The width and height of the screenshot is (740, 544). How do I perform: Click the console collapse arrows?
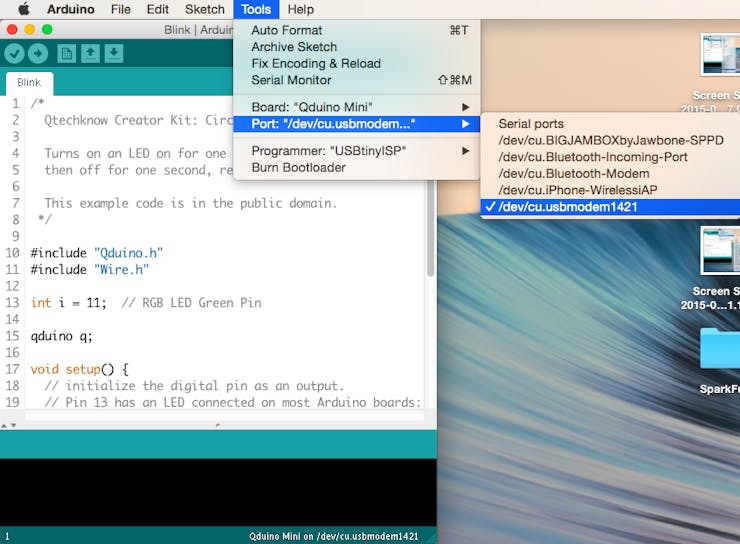coord(8,425)
